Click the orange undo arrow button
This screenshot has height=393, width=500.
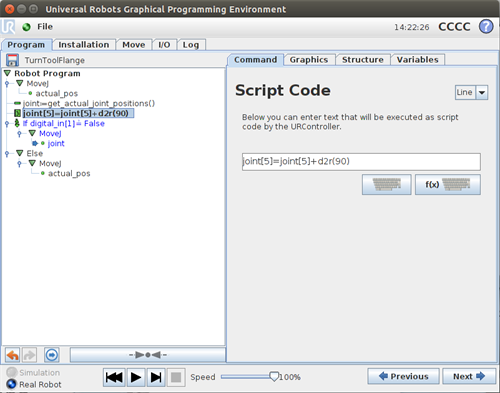point(13,355)
